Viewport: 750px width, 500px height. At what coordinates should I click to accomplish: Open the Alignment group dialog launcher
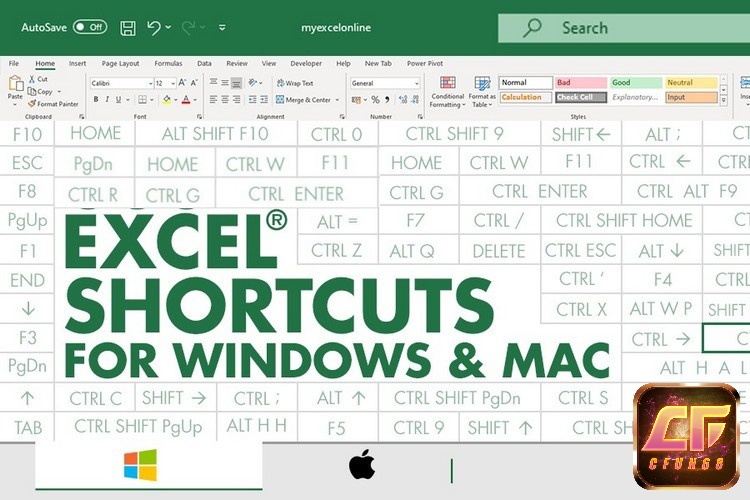342,116
